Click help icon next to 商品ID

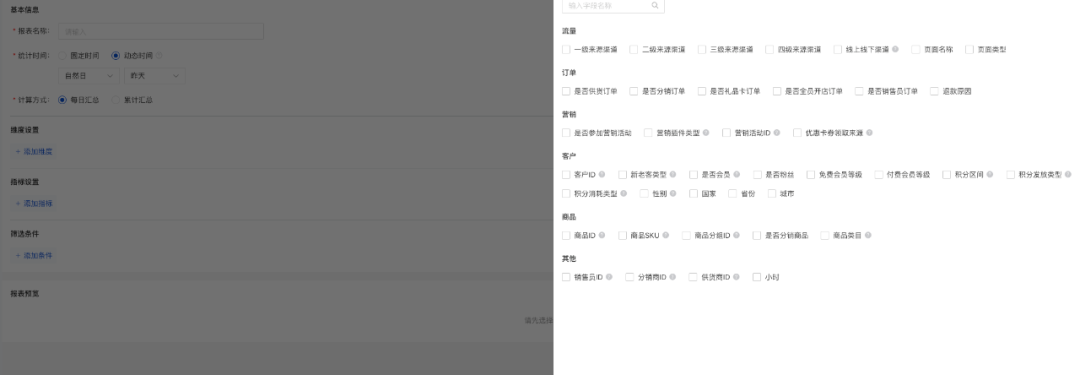coord(602,235)
